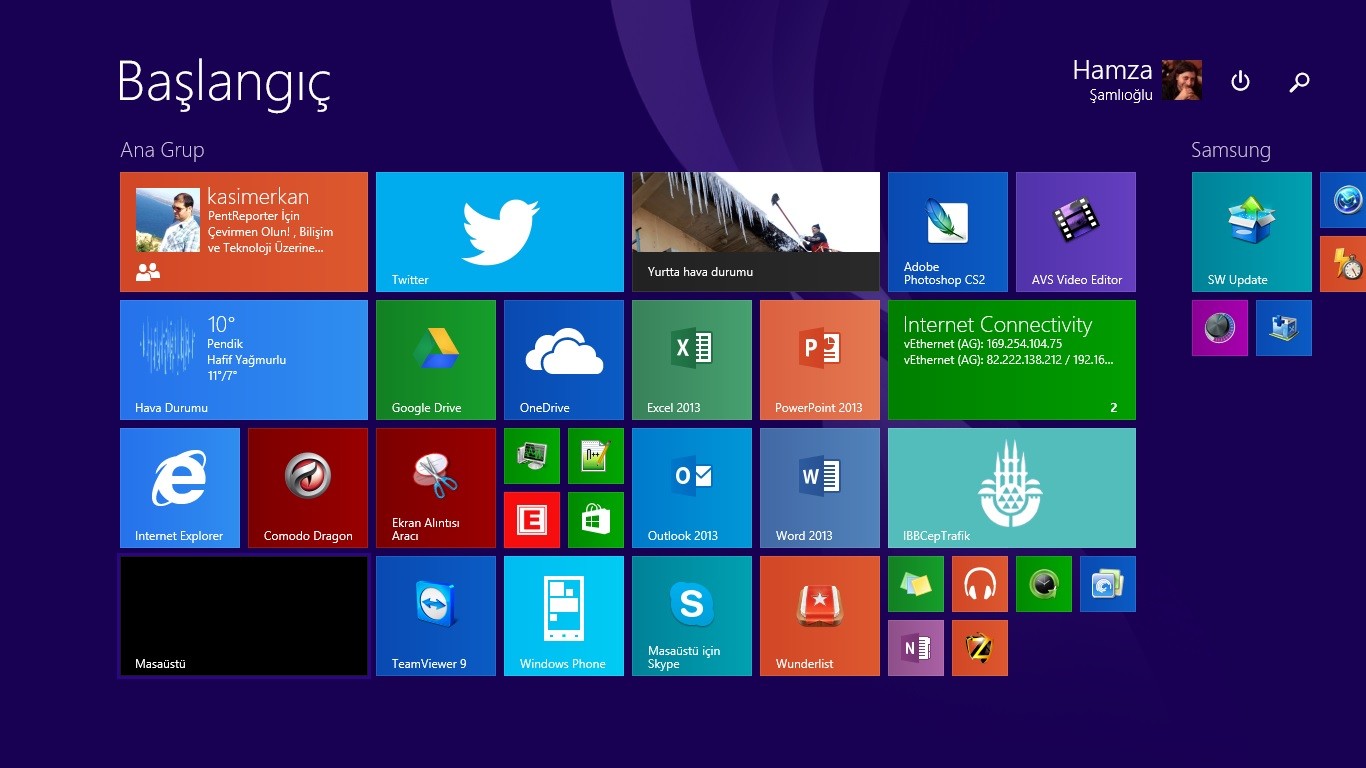
Task: Open Ekran Alıntısı Aracı snipping tool
Action: [x=436, y=488]
